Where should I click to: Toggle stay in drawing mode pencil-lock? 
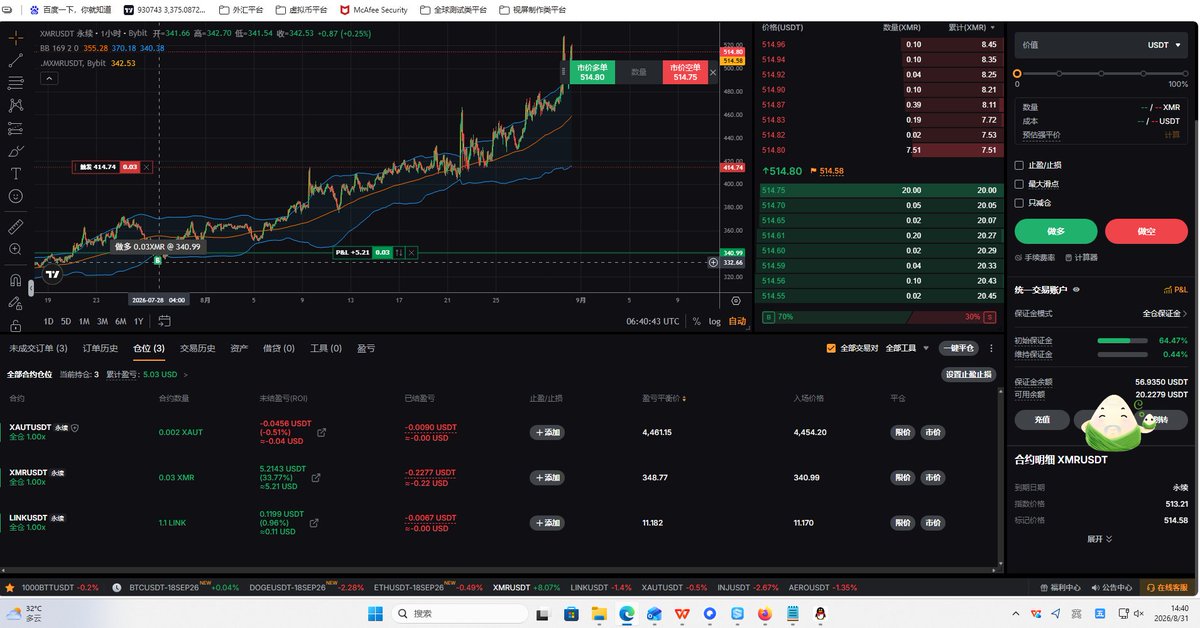click(x=16, y=303)
